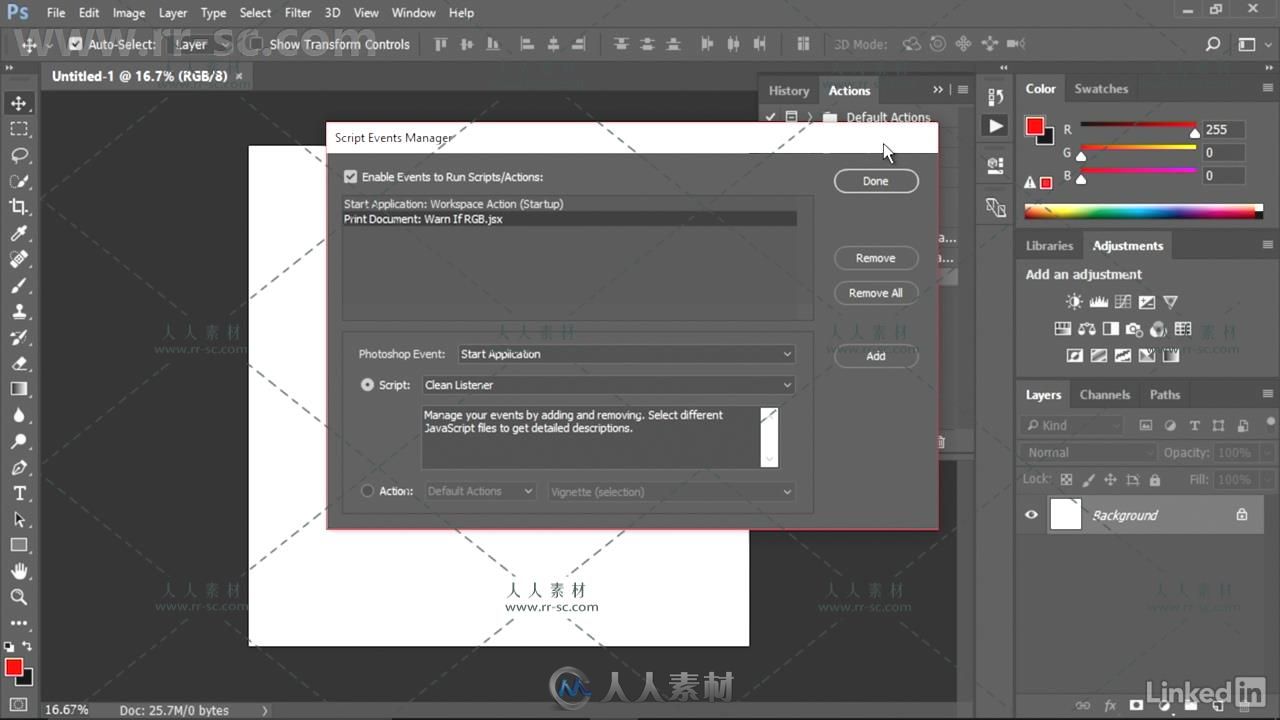Click the red foreground color swatch in Color panel
Viewport: 1280px width, 720px height.
point(1035,127)
